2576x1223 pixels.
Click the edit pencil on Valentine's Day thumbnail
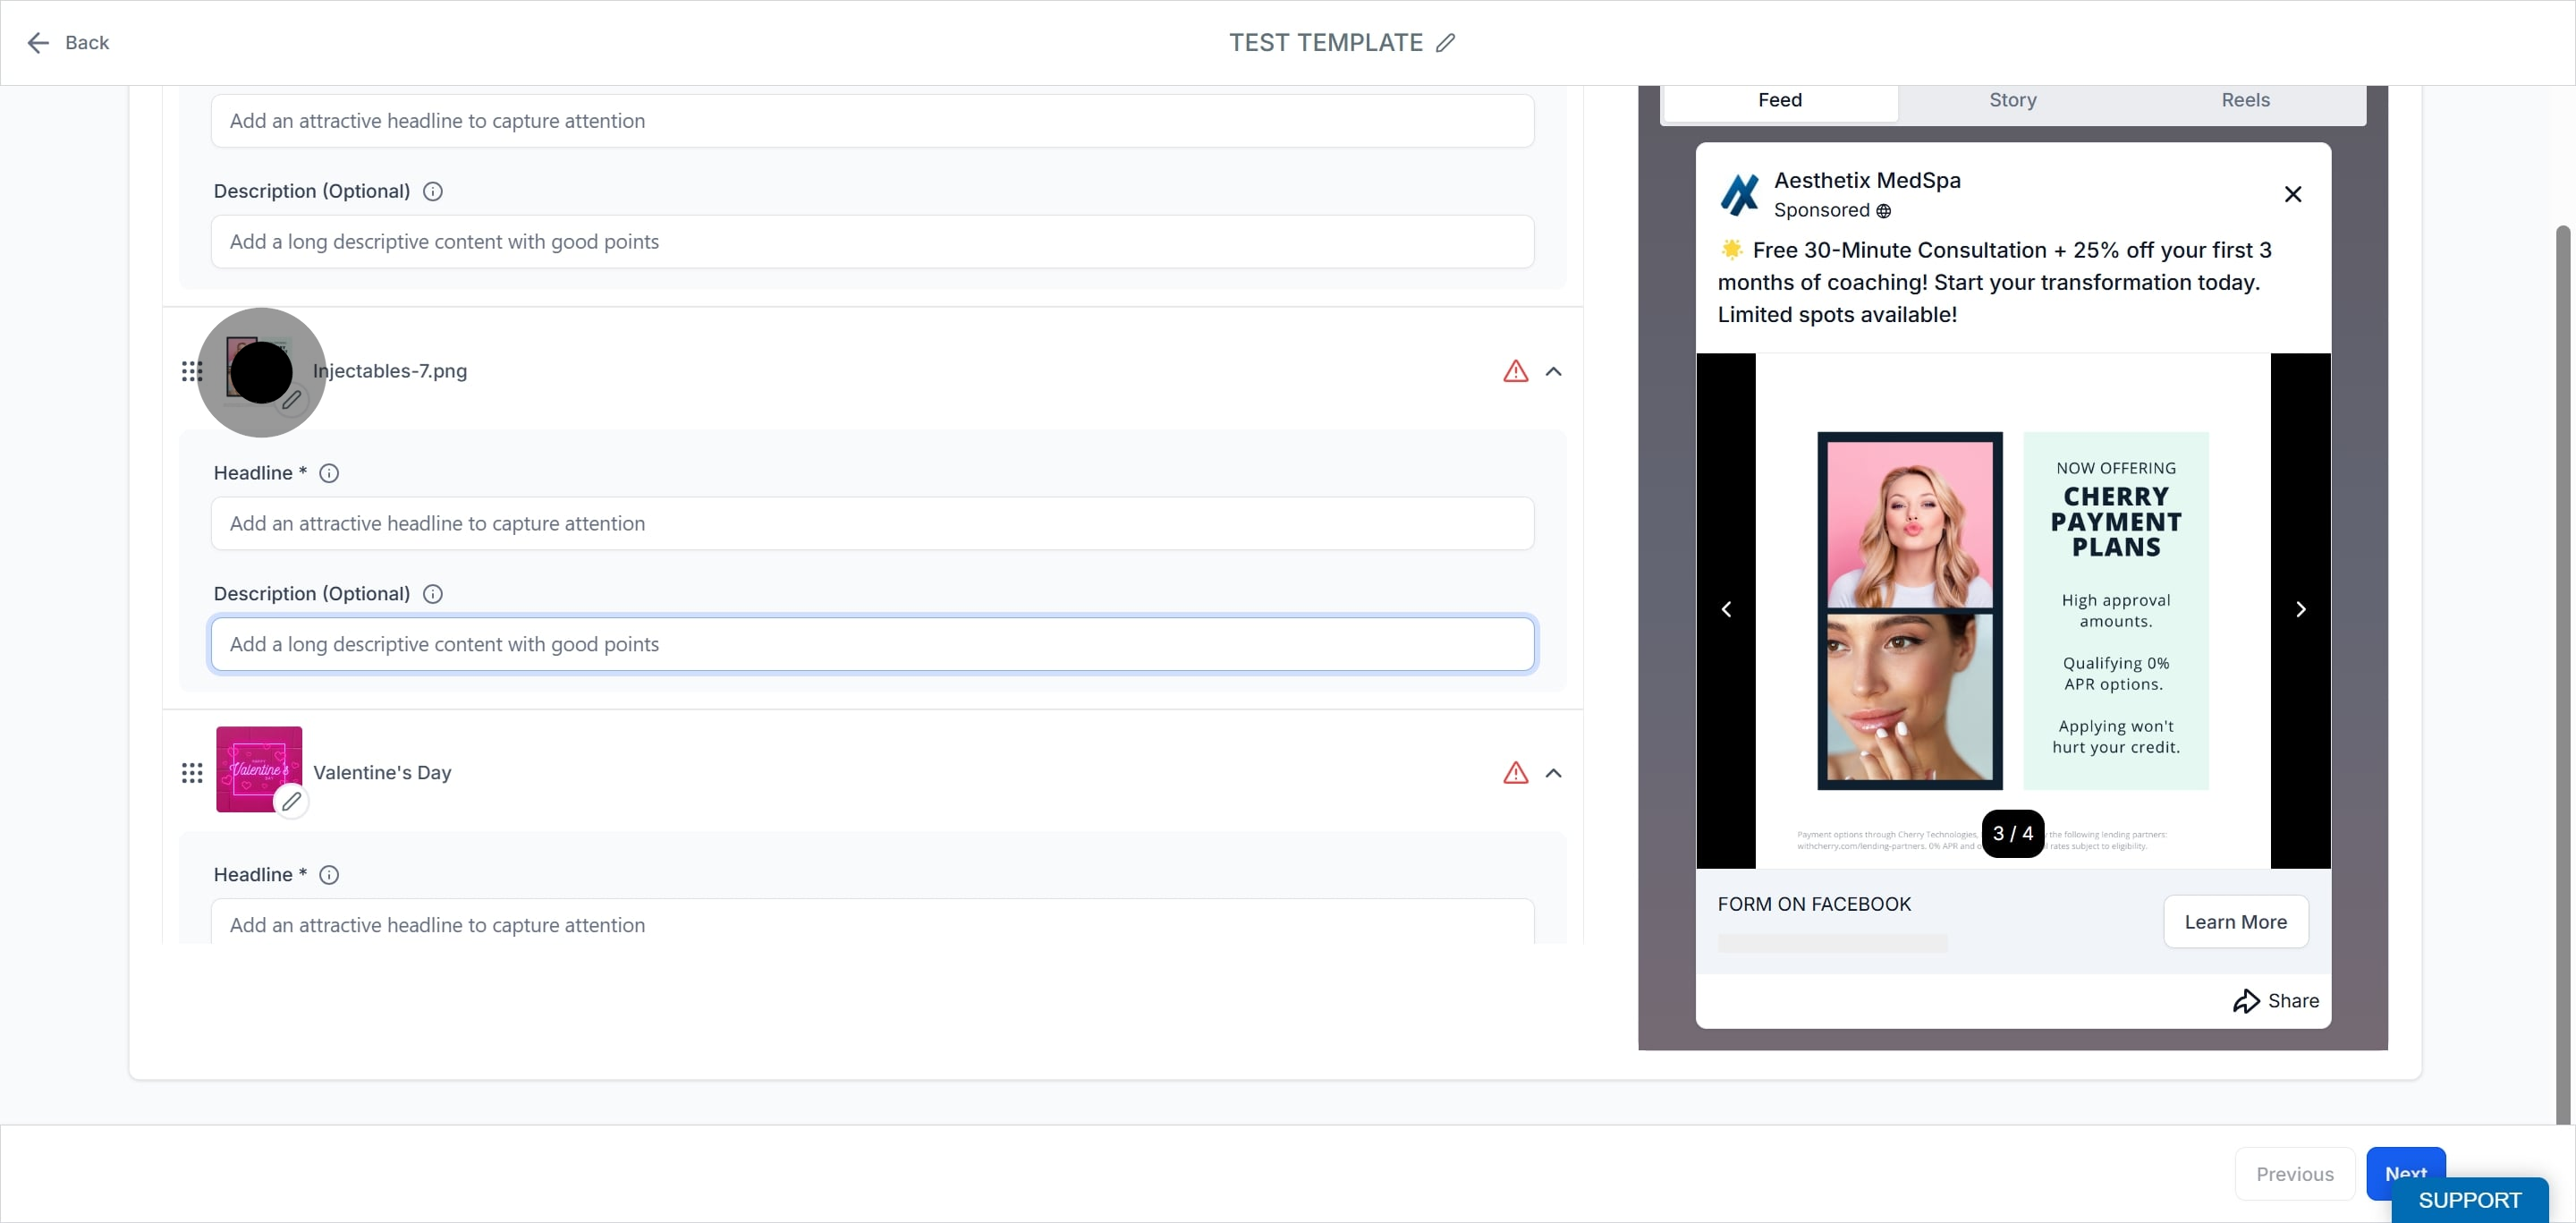point(291,801)
